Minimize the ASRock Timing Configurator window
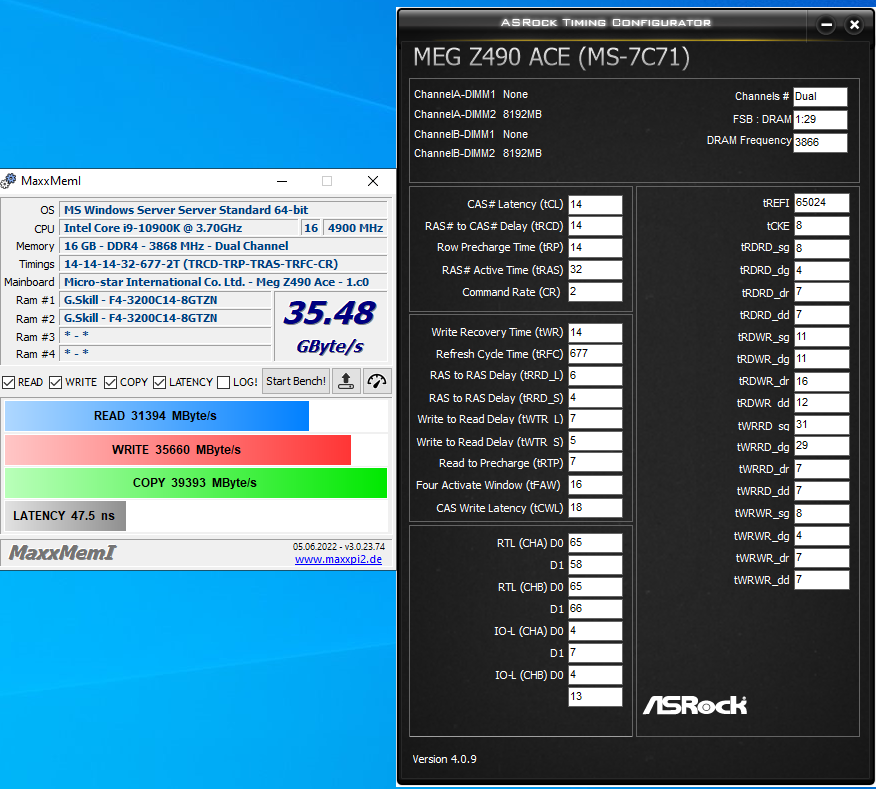This screenshot has height=789, width=876. point(826,25)
